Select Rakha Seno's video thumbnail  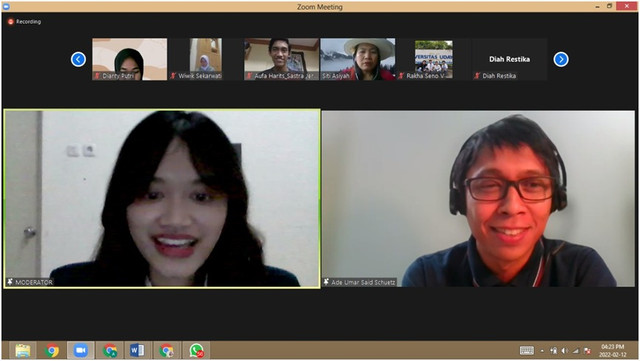[x=433, y=59]
